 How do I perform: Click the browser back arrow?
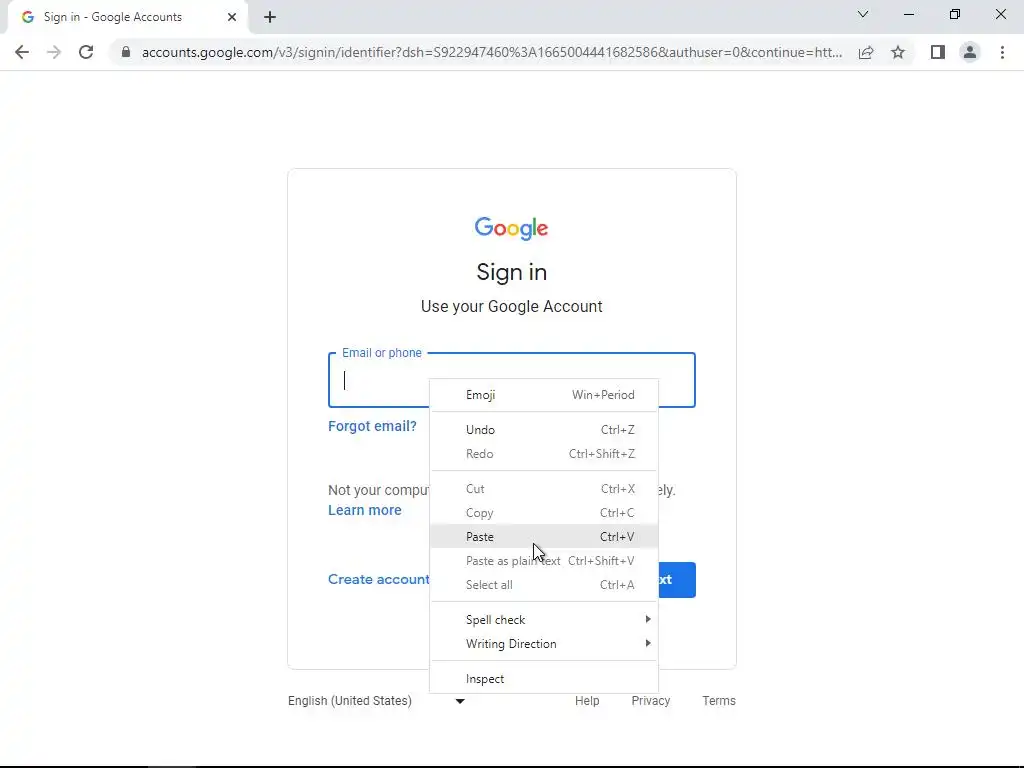click(x=22, y=52)
